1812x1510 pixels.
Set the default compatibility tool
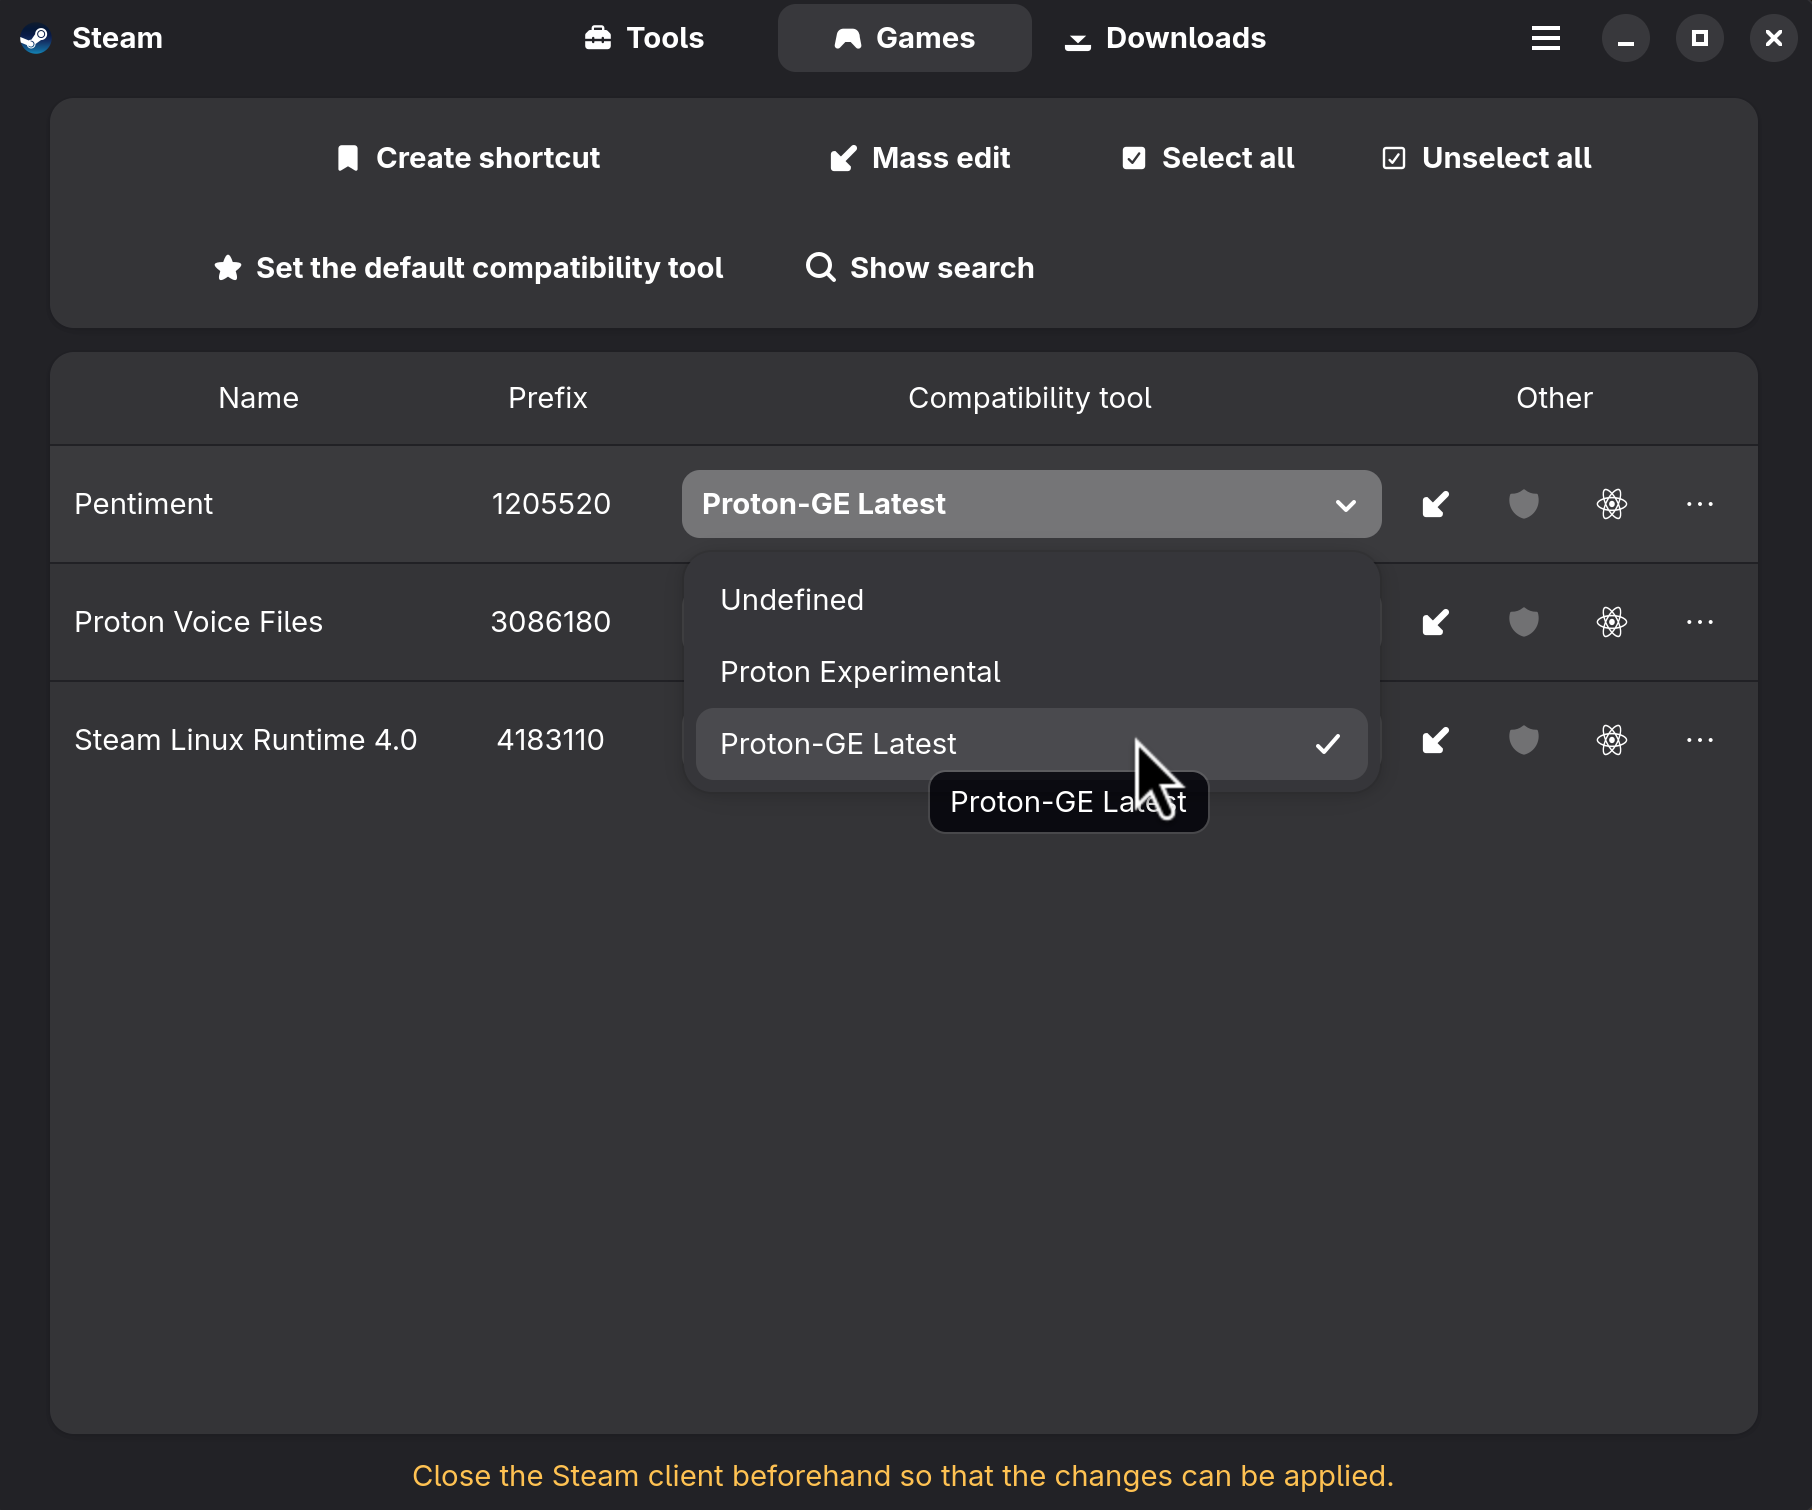468,268
